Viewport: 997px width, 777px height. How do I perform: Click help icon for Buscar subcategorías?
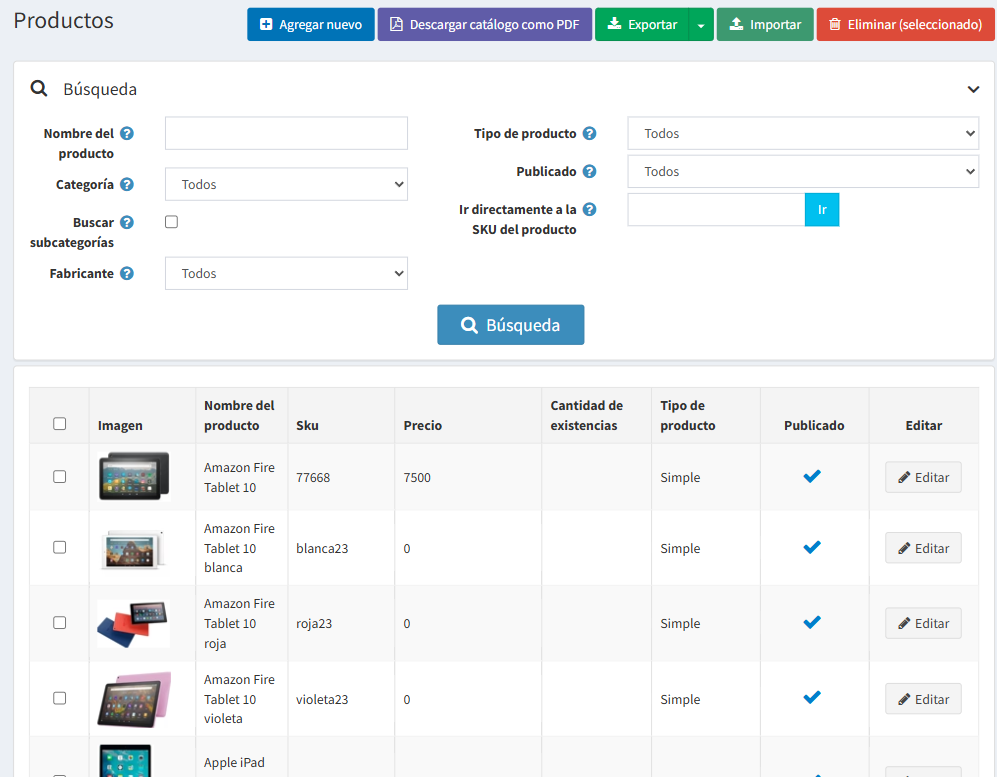click(127, 223)
